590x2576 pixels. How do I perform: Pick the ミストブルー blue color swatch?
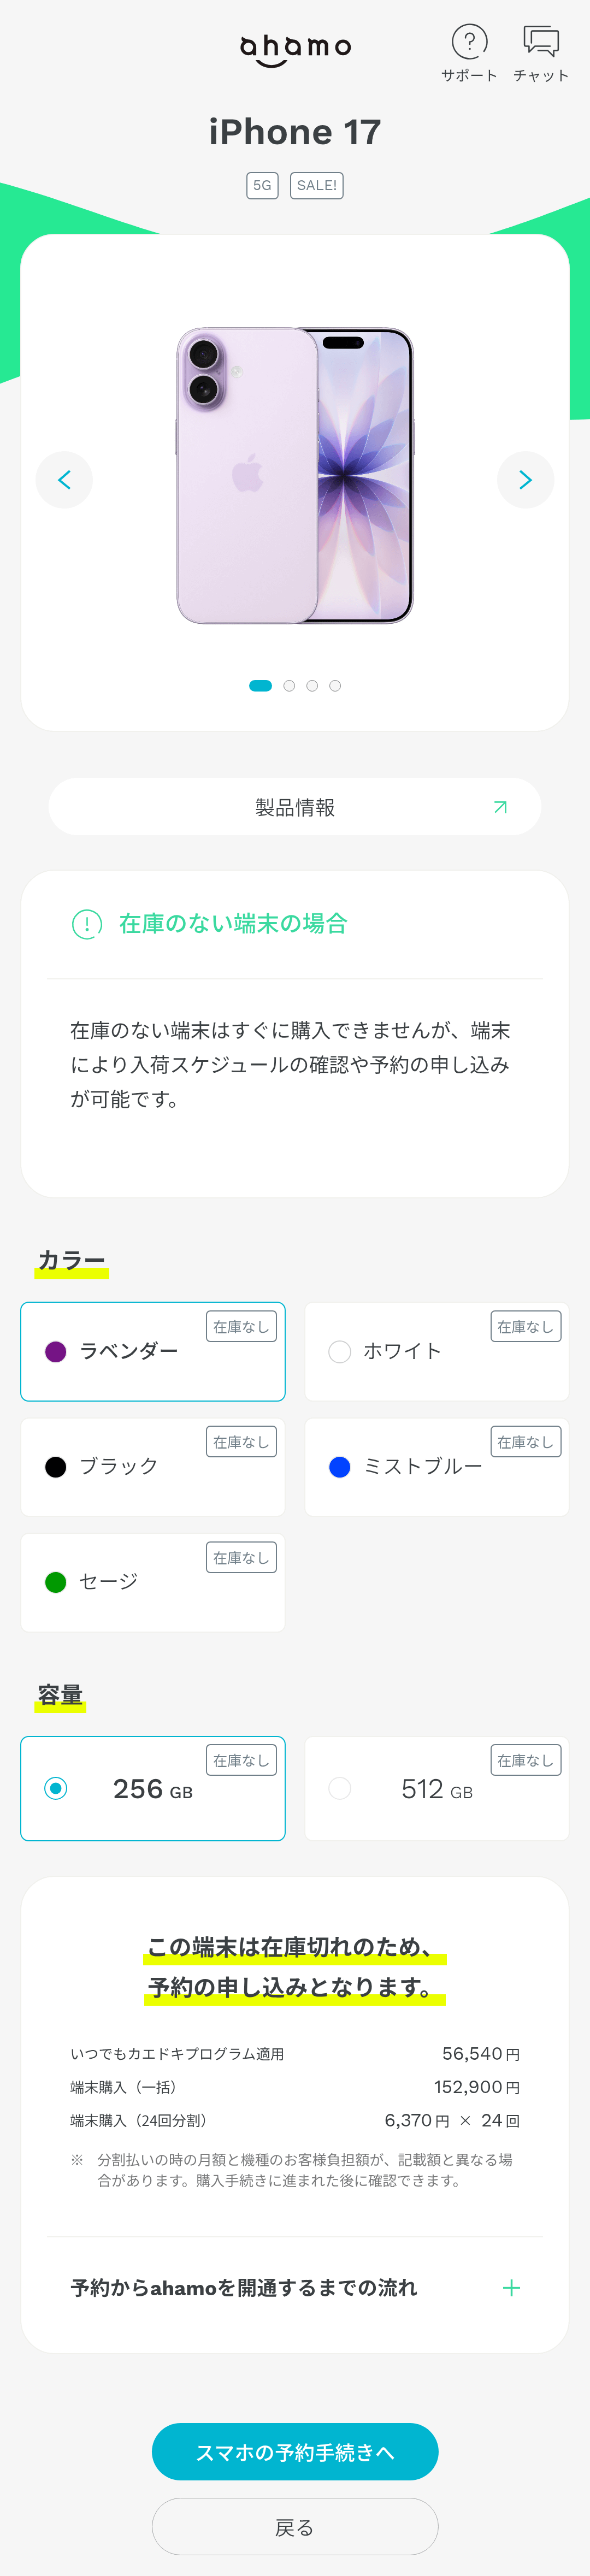point(340,1467)
